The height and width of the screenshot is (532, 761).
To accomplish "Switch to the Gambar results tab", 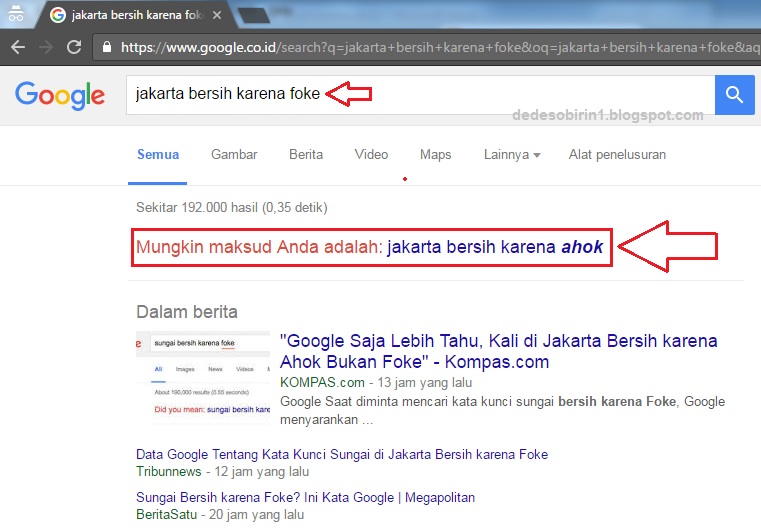I will [234, 154].
